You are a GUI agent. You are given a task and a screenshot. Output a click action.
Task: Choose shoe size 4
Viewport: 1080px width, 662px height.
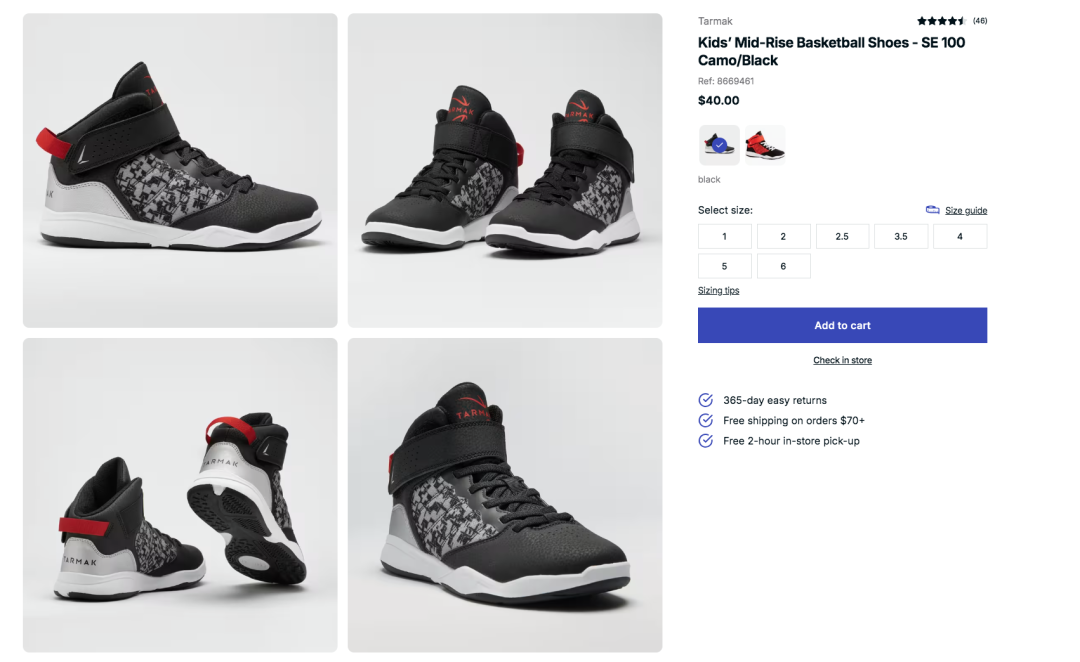(960, 236)
